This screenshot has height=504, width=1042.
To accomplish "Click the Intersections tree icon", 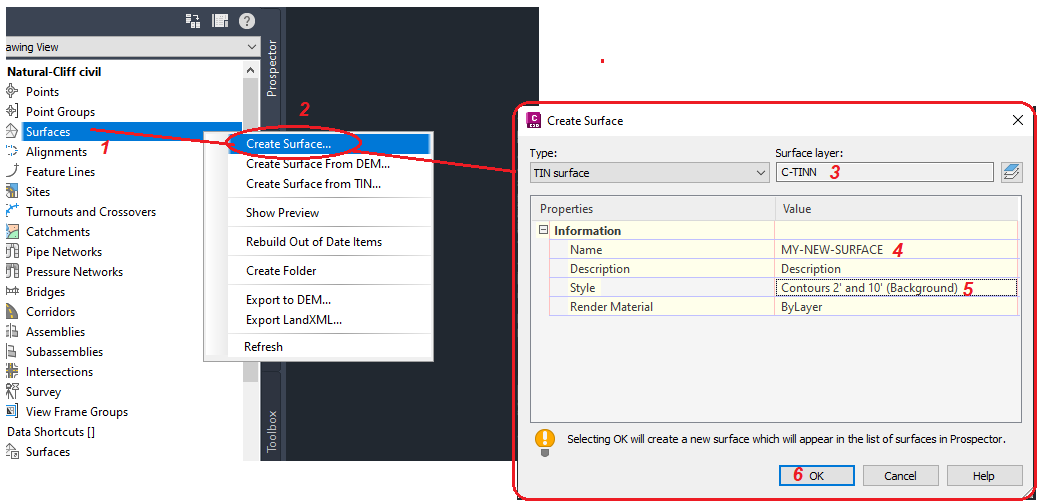I will 12,371.
